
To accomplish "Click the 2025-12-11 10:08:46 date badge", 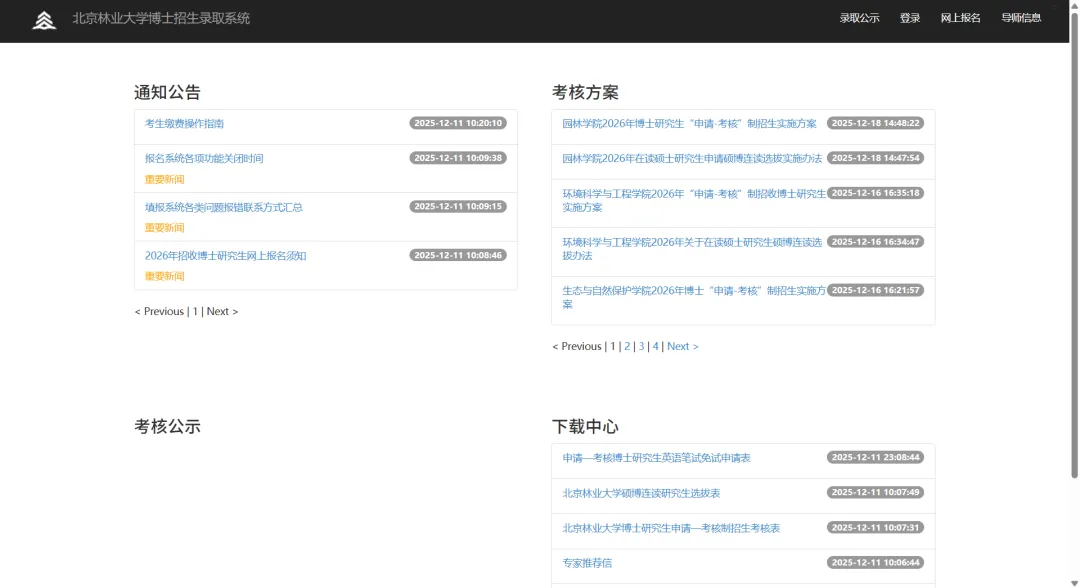I will (458, 255).
